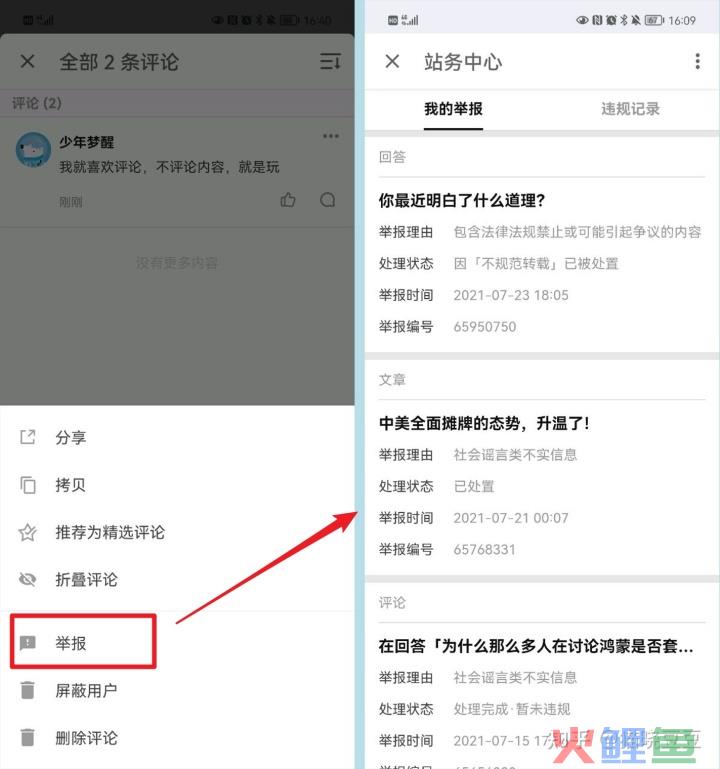Open the three-dot options on 少年梦醒's comment
The width and height of the screenshot is (720, 769).
coord(331,136)
